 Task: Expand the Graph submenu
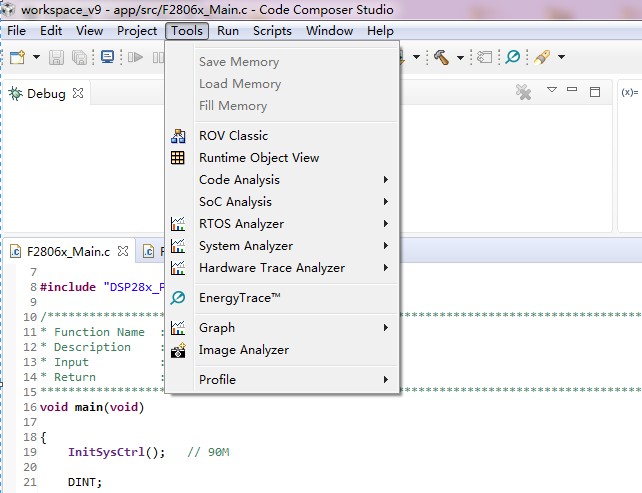pyautogui.click(x=282, y=328)
